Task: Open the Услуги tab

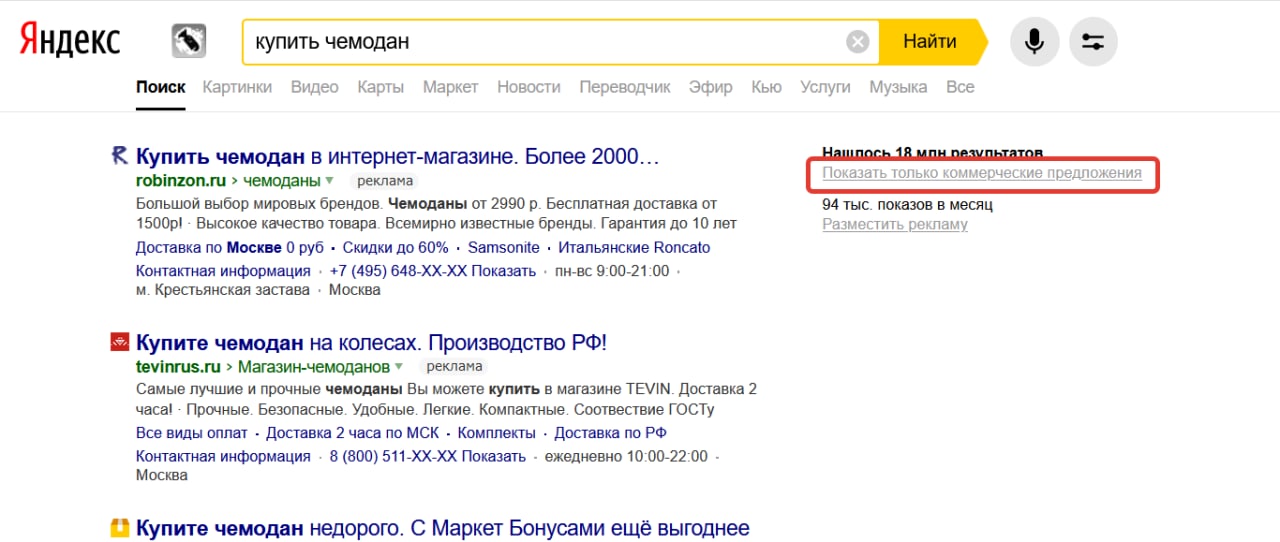Action: click(825, 87)
